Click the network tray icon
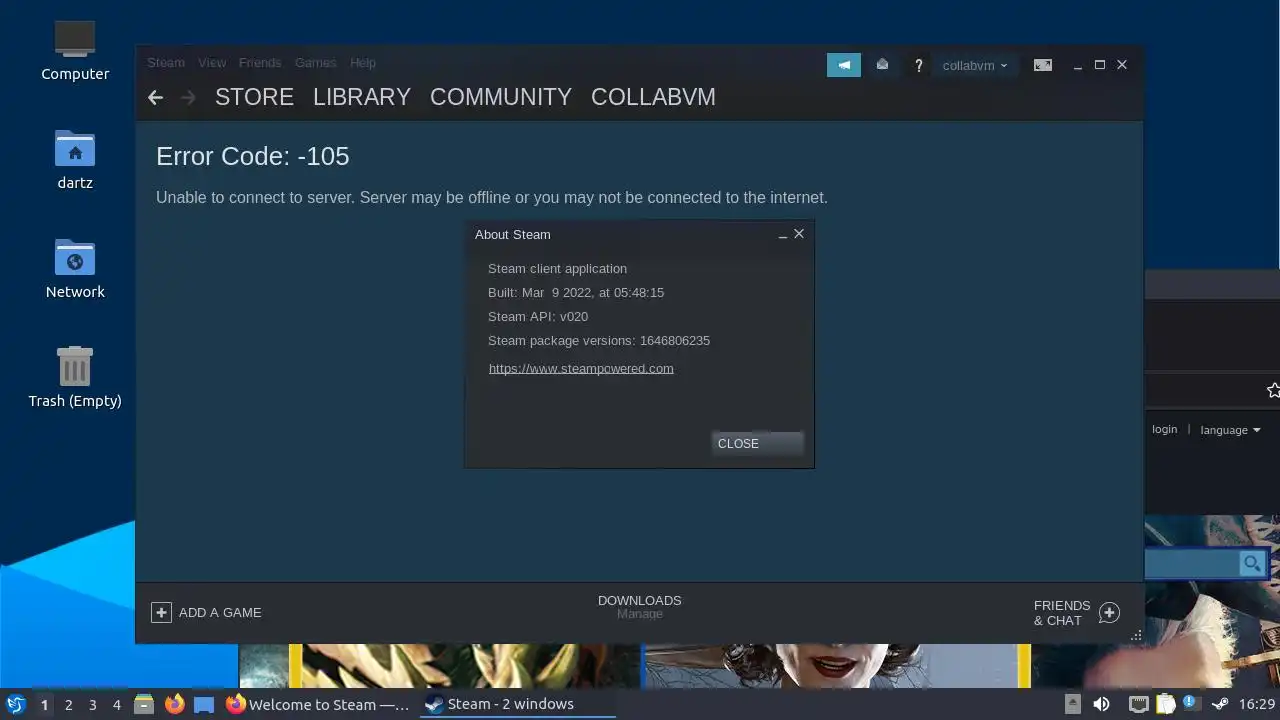 (1138, 704)
